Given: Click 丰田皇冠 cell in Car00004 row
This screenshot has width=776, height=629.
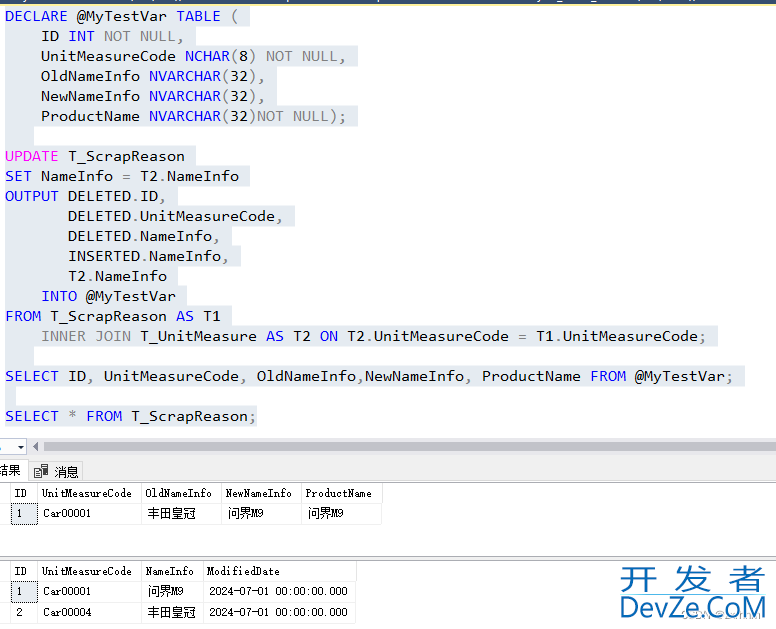Looking at the screenshot, I should [172, 612].
